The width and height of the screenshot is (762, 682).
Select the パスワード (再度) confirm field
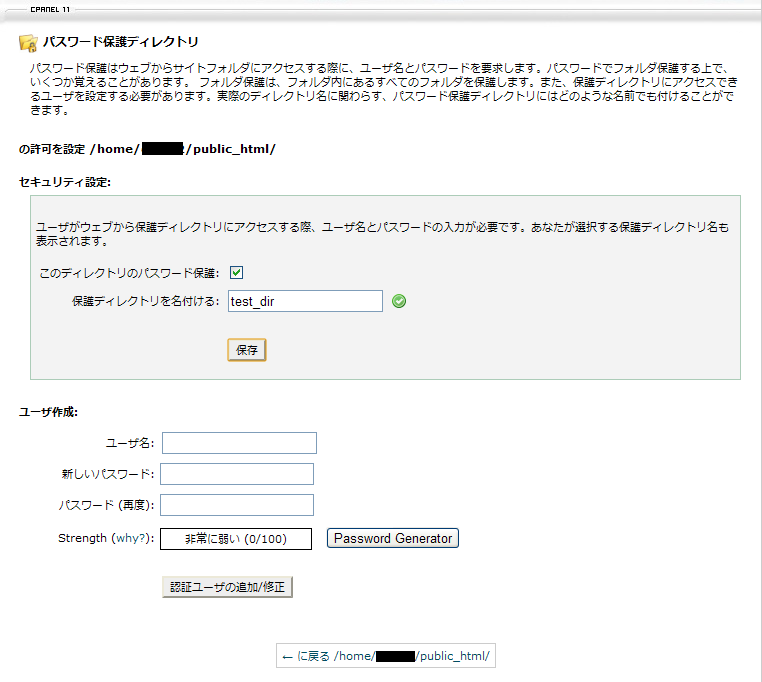tap(237, 505)
